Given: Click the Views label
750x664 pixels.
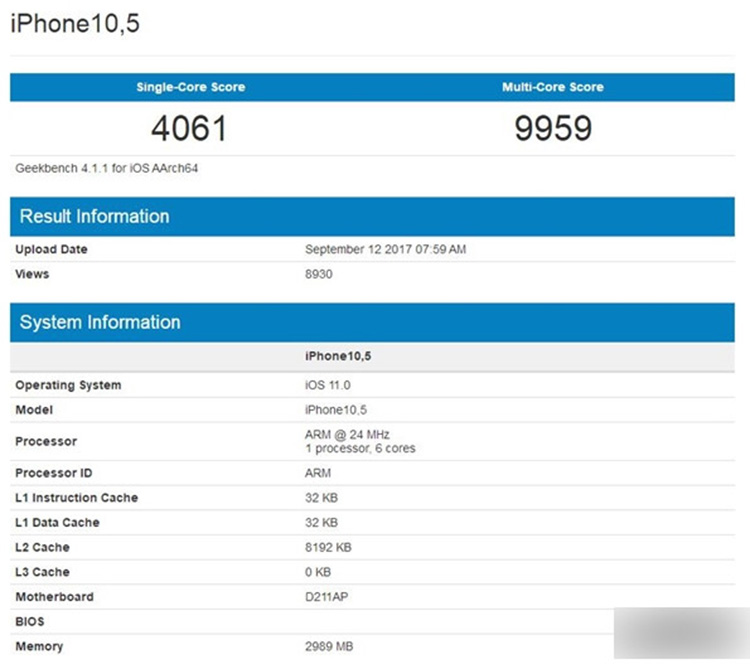Looking at the screenshot, I should tap(32, 274).
